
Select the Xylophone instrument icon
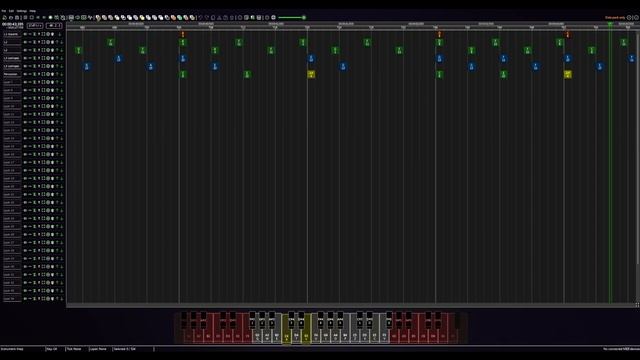point(155,18)
